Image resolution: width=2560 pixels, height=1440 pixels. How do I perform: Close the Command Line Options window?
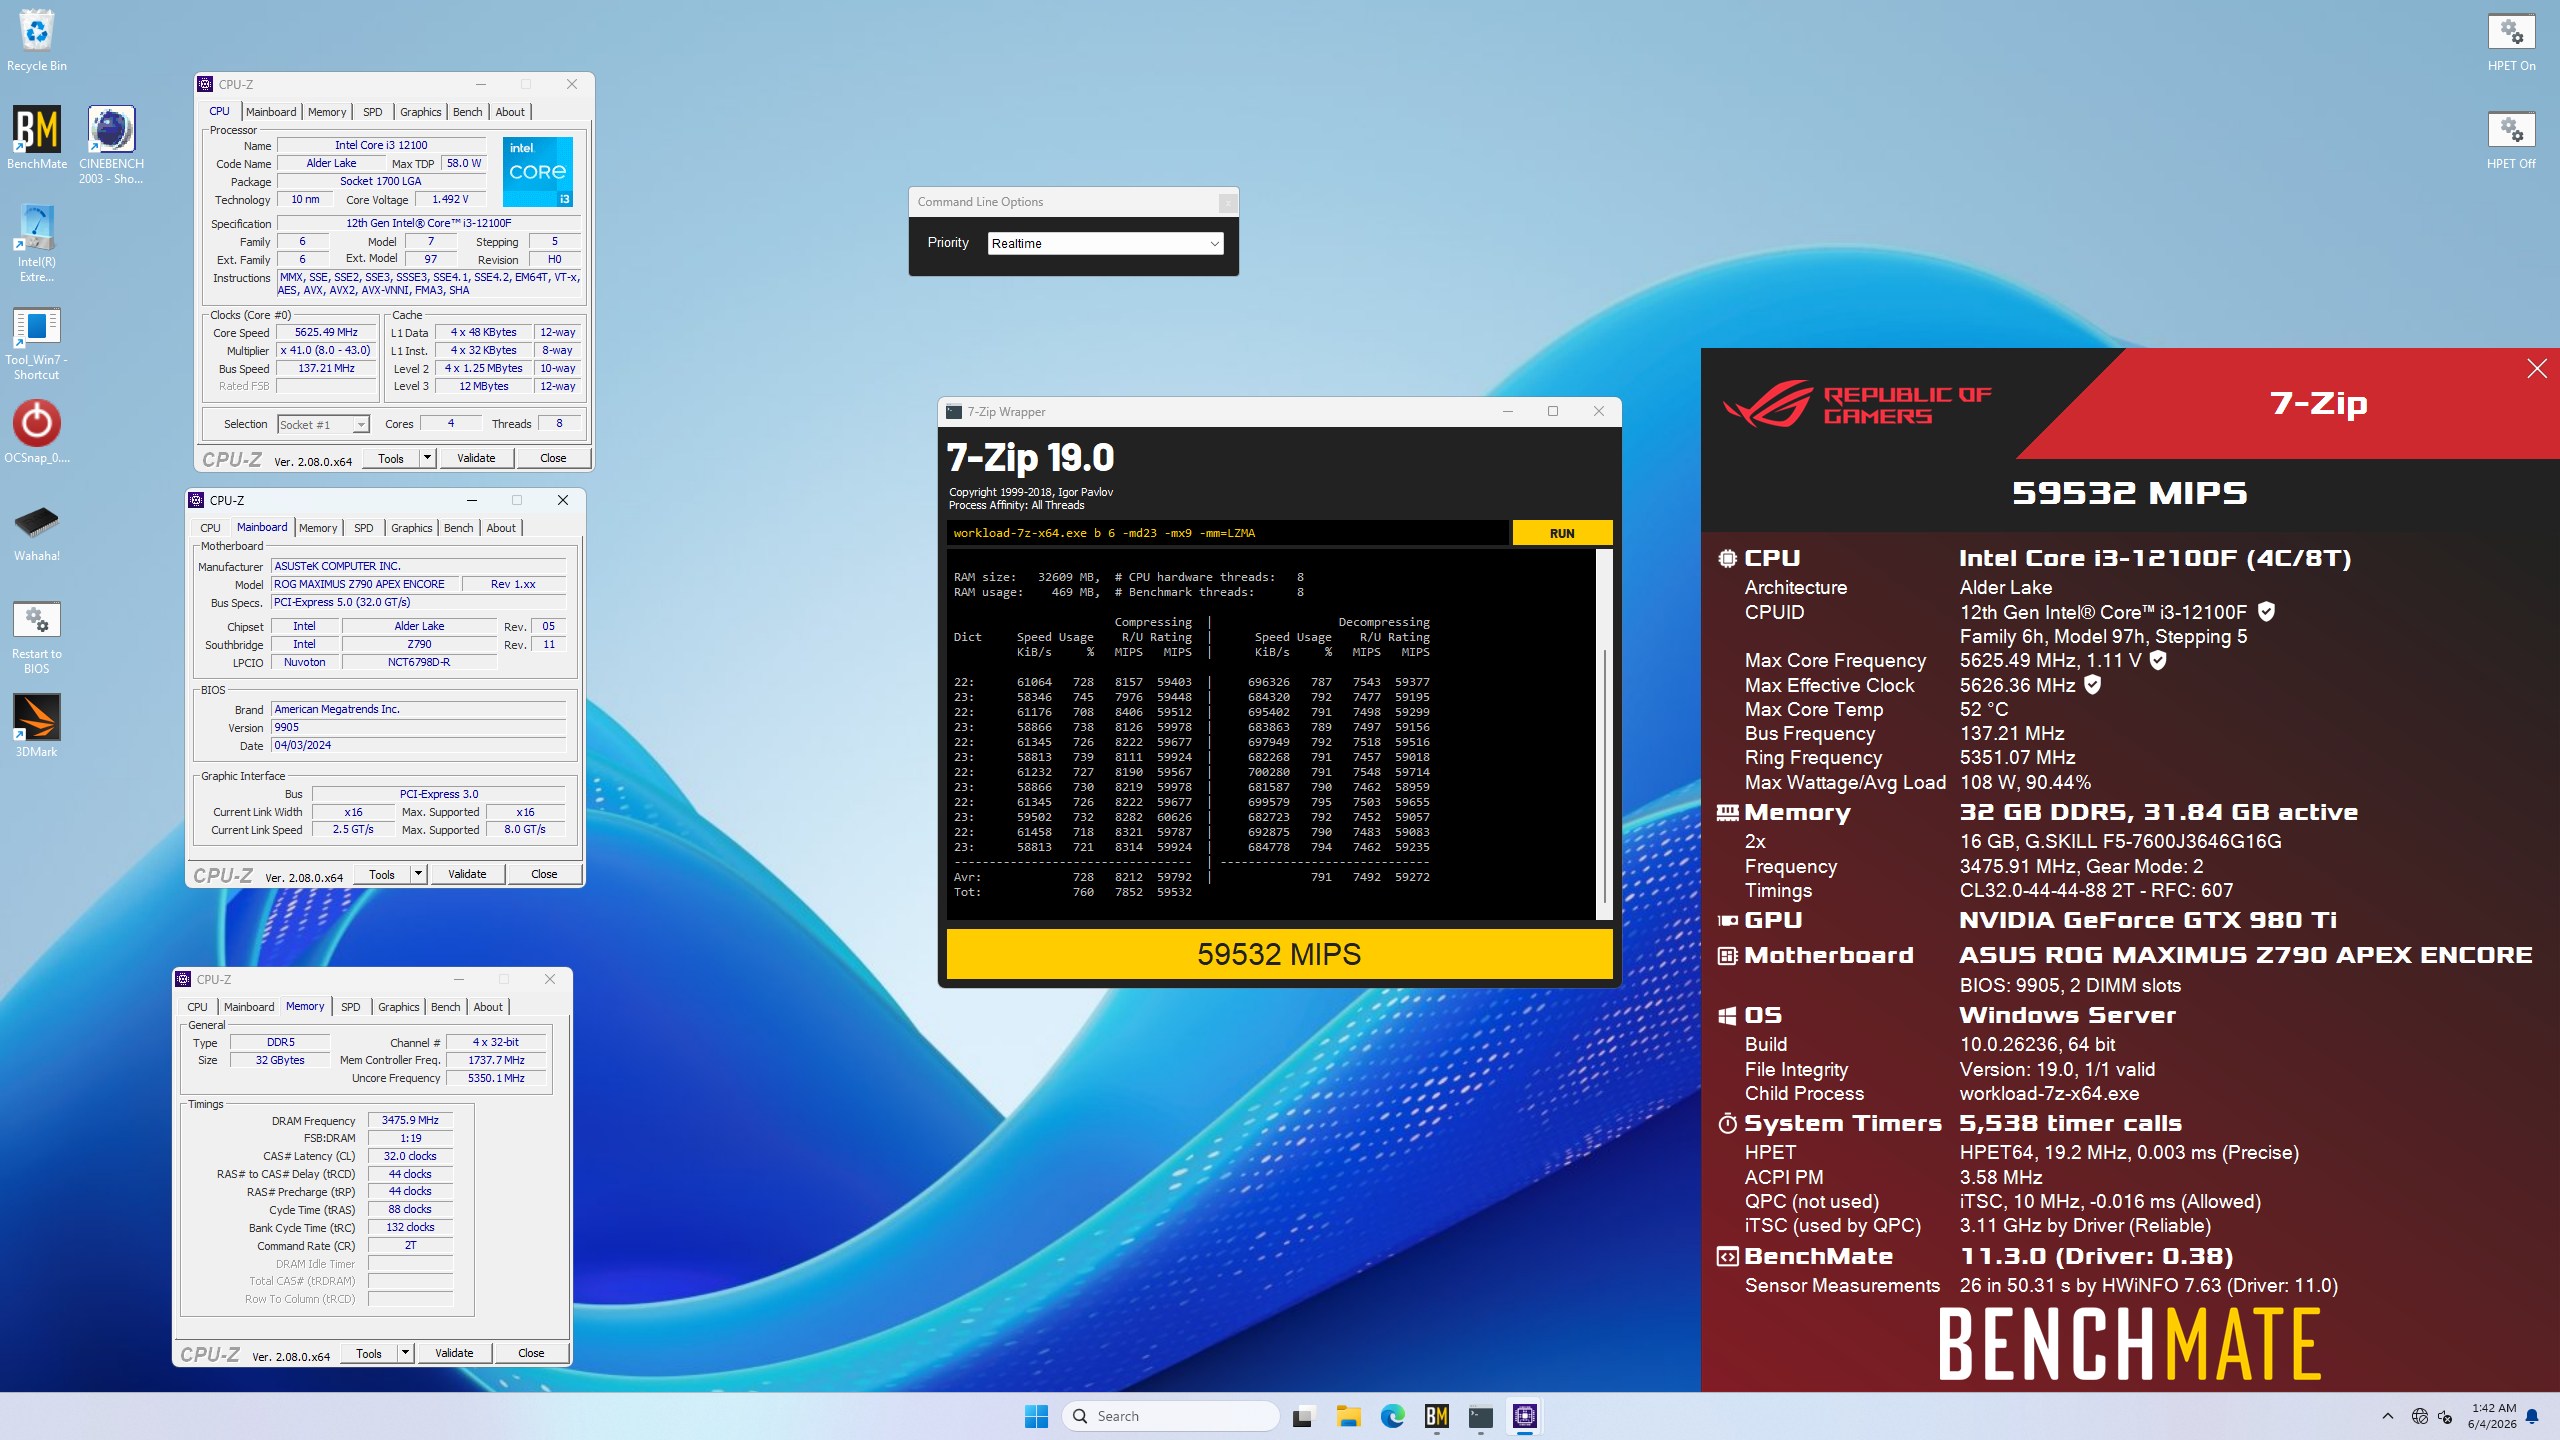[x=1227, y=203]
